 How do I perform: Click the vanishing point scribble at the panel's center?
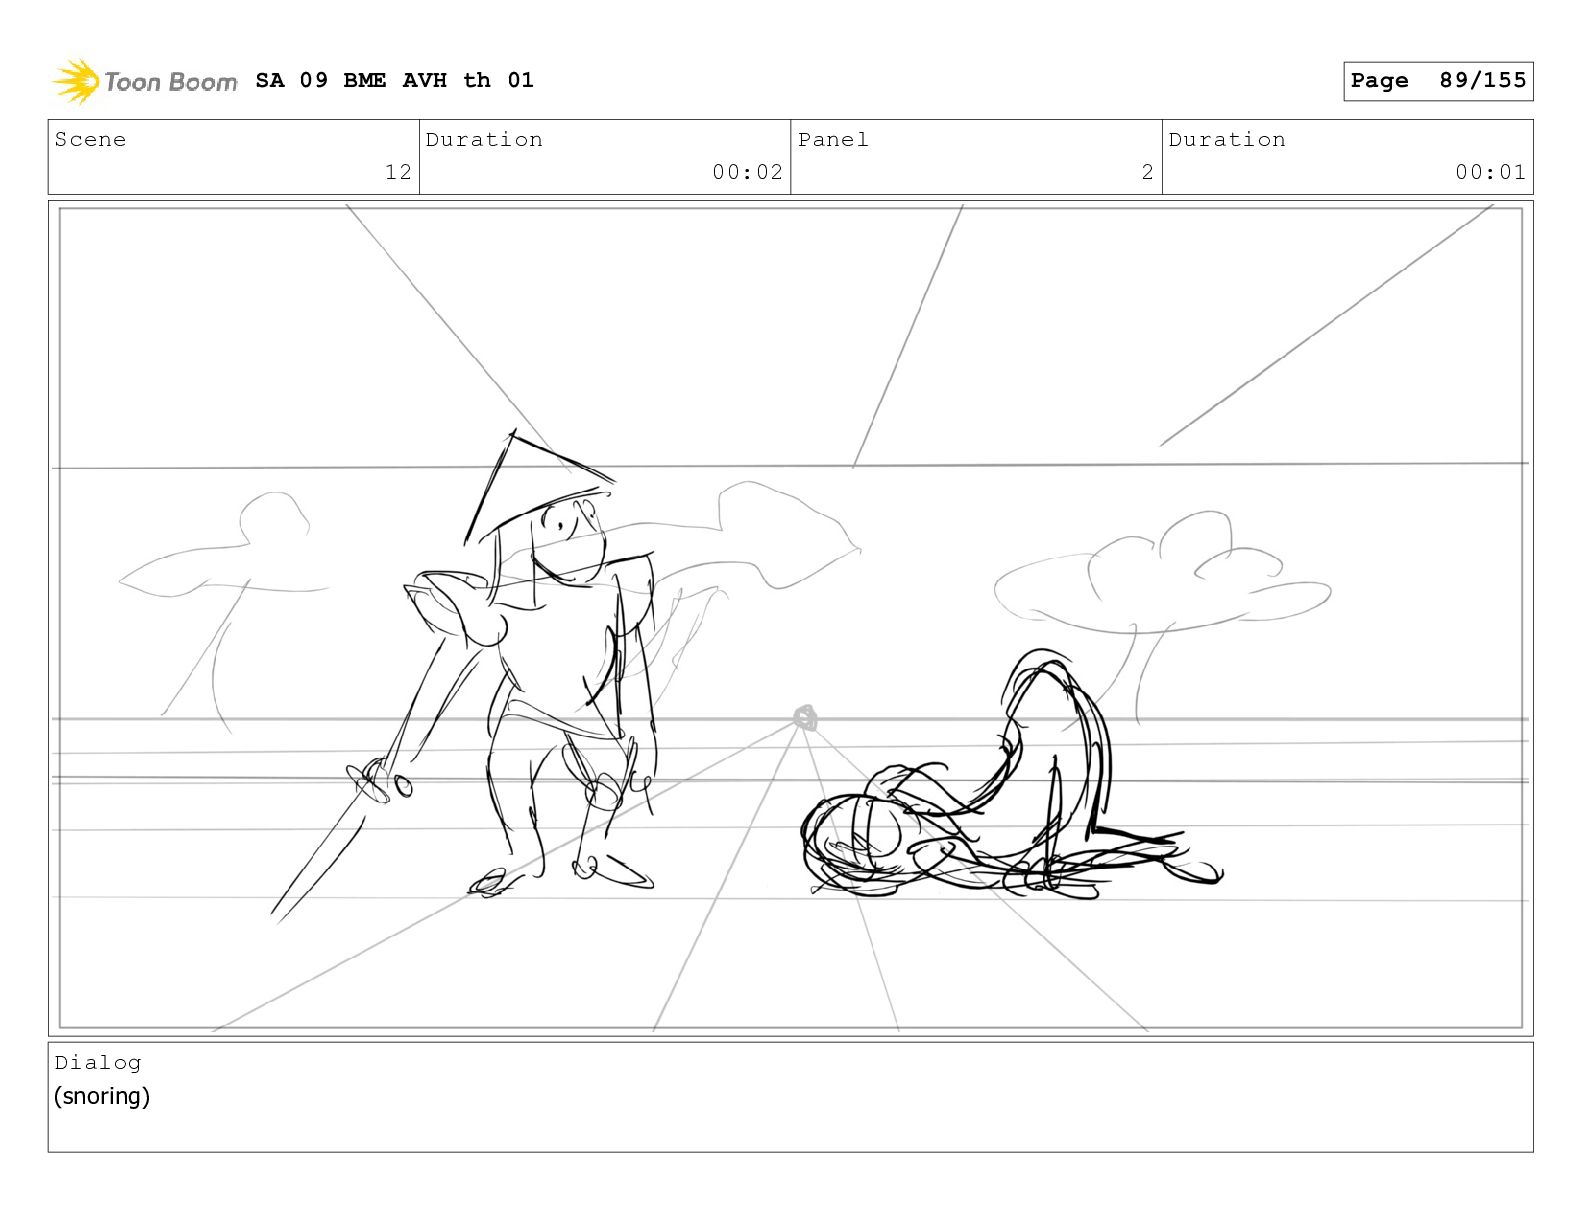[805, 718]
